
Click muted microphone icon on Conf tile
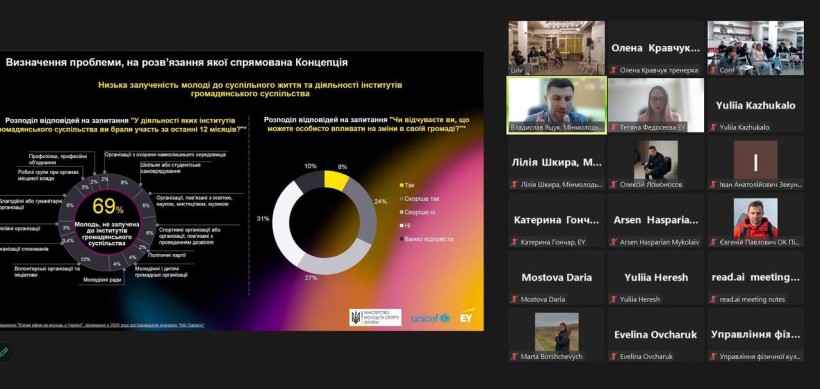713,70
